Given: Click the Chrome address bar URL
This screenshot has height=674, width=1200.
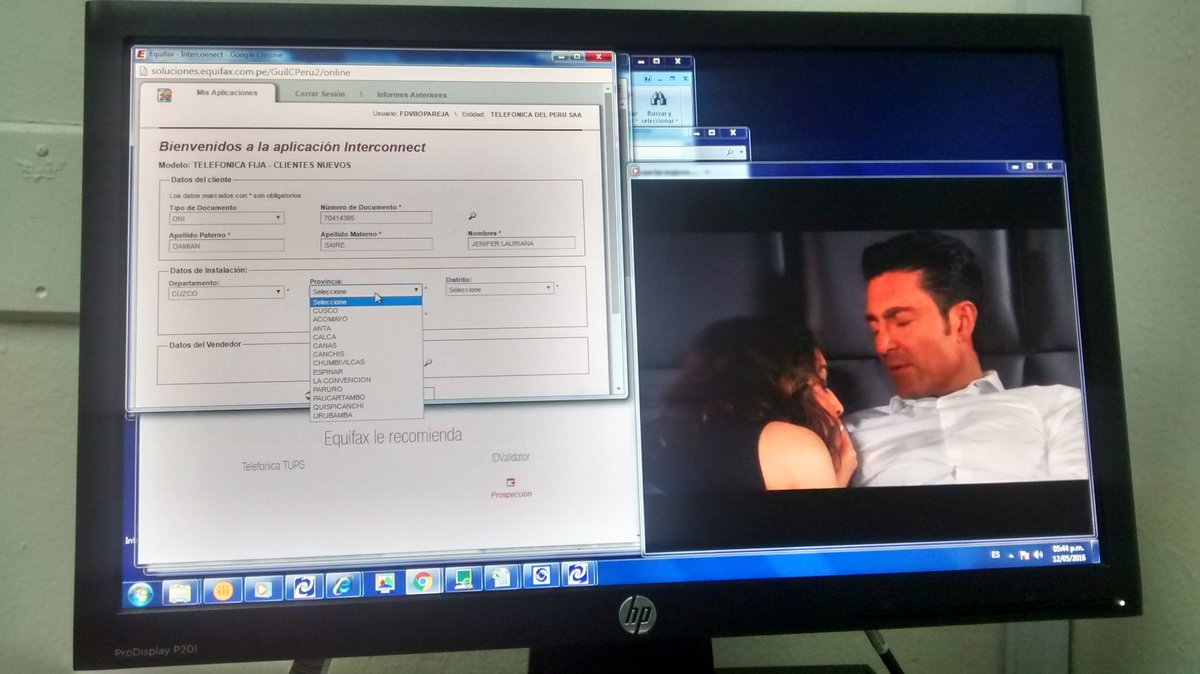Looking at the screenshot, I should 251,73.
